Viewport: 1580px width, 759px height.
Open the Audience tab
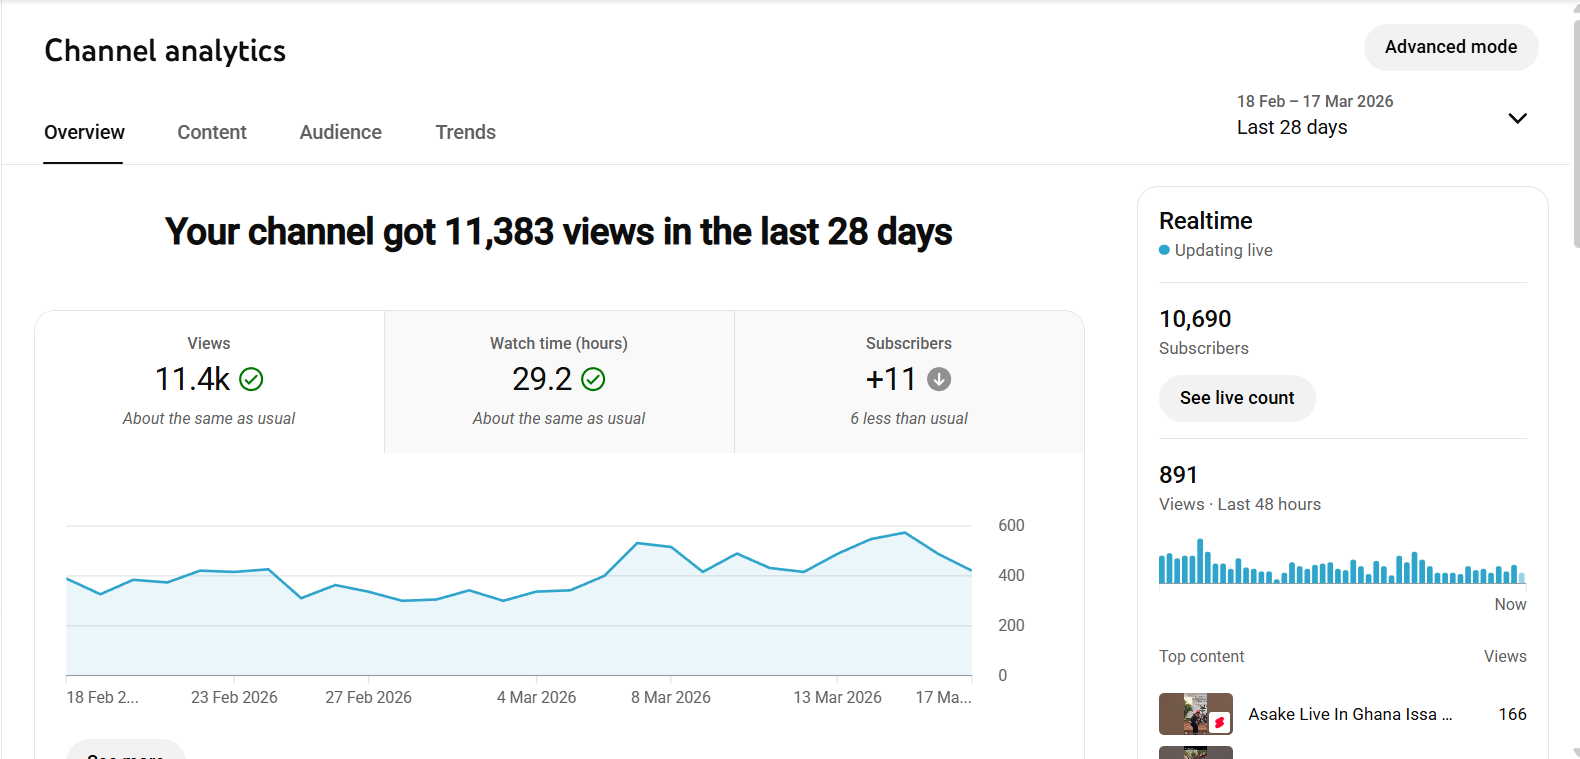340,132
